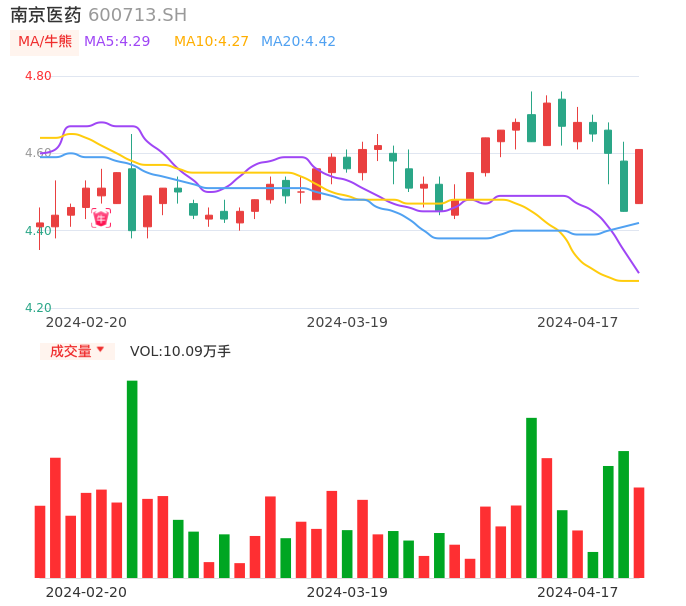The height and width of the screenshot is (606, 686).
Task: Click the MA5:4.29 legend label
Action: pyautogui.click(x=117, y=42)
